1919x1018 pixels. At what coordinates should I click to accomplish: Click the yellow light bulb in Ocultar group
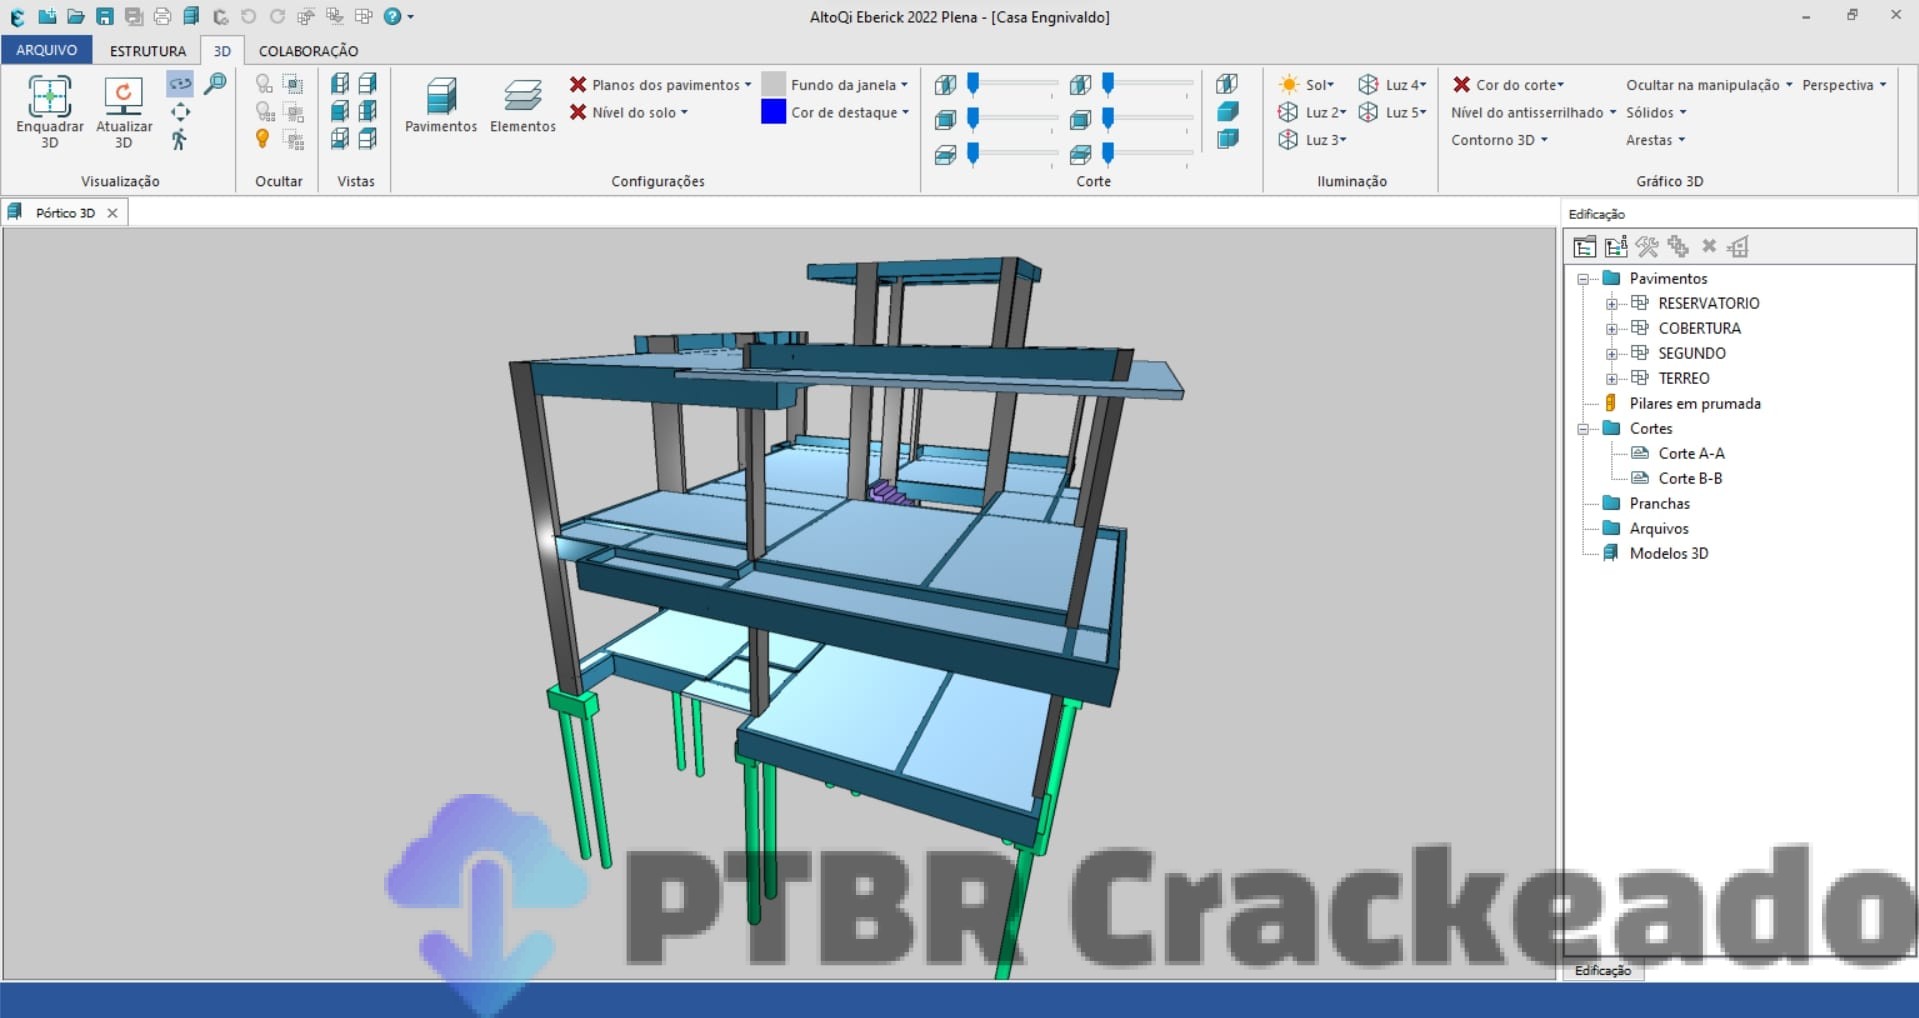coord(263,139)
